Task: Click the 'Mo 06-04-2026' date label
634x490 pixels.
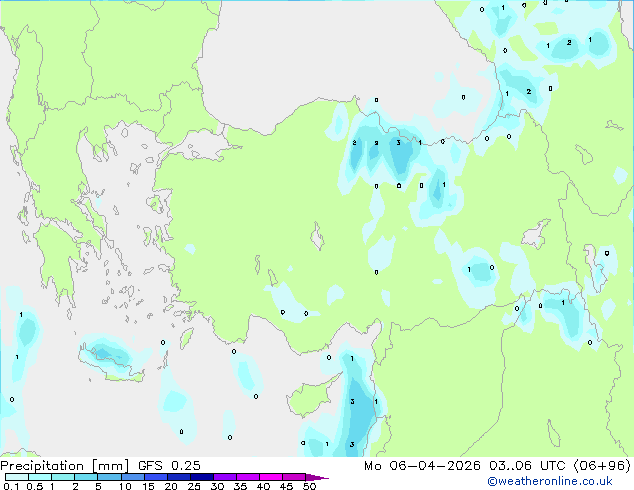Action: pyautogui.click(x=423, y=466)
